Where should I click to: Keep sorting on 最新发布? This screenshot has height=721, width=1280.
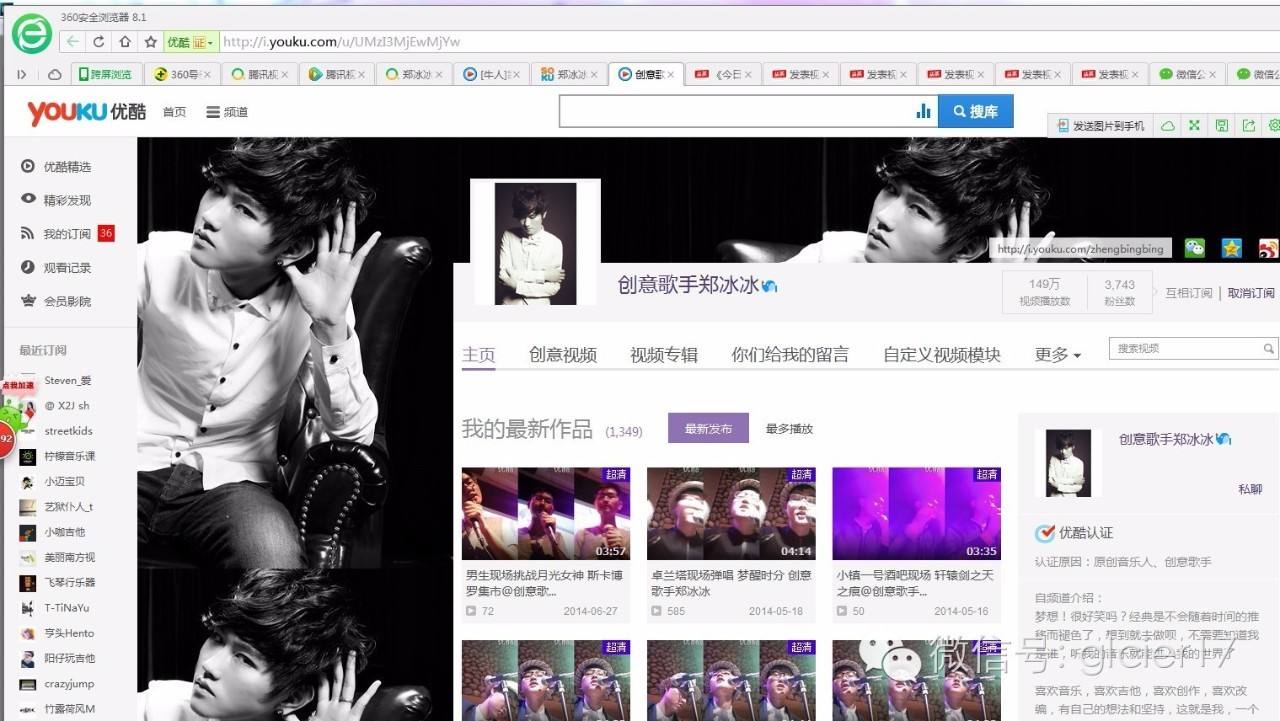(x=708, y=427)
